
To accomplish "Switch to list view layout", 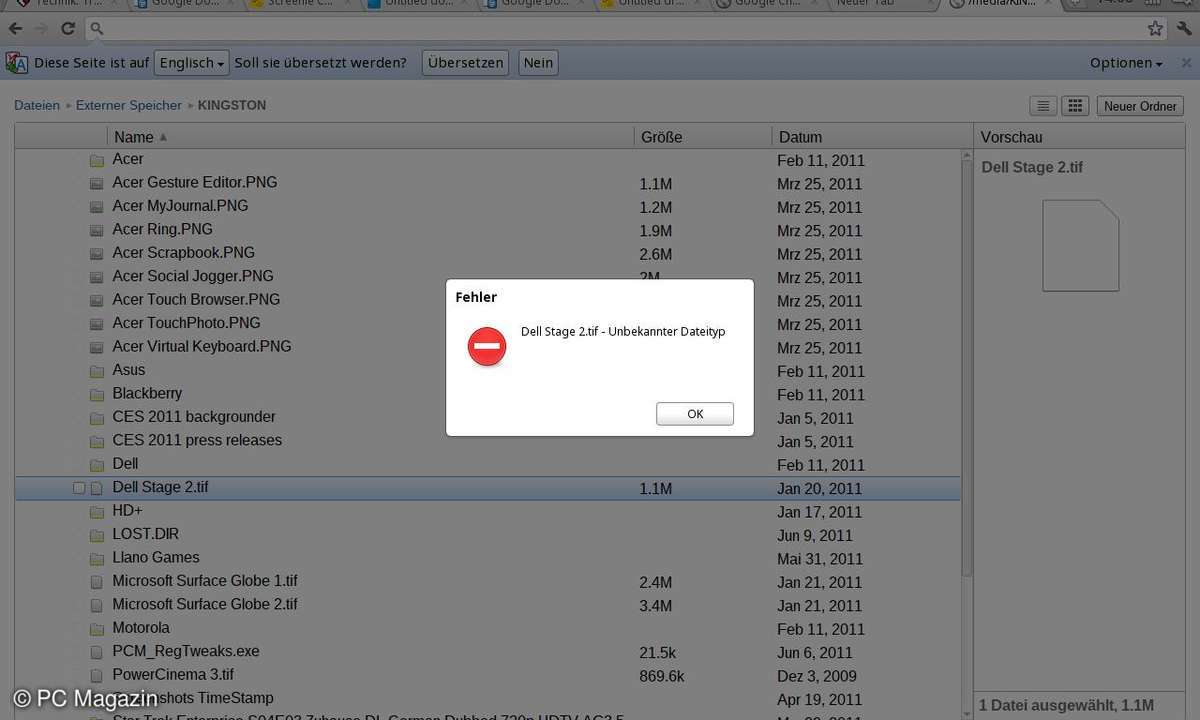I will 1043,106.
